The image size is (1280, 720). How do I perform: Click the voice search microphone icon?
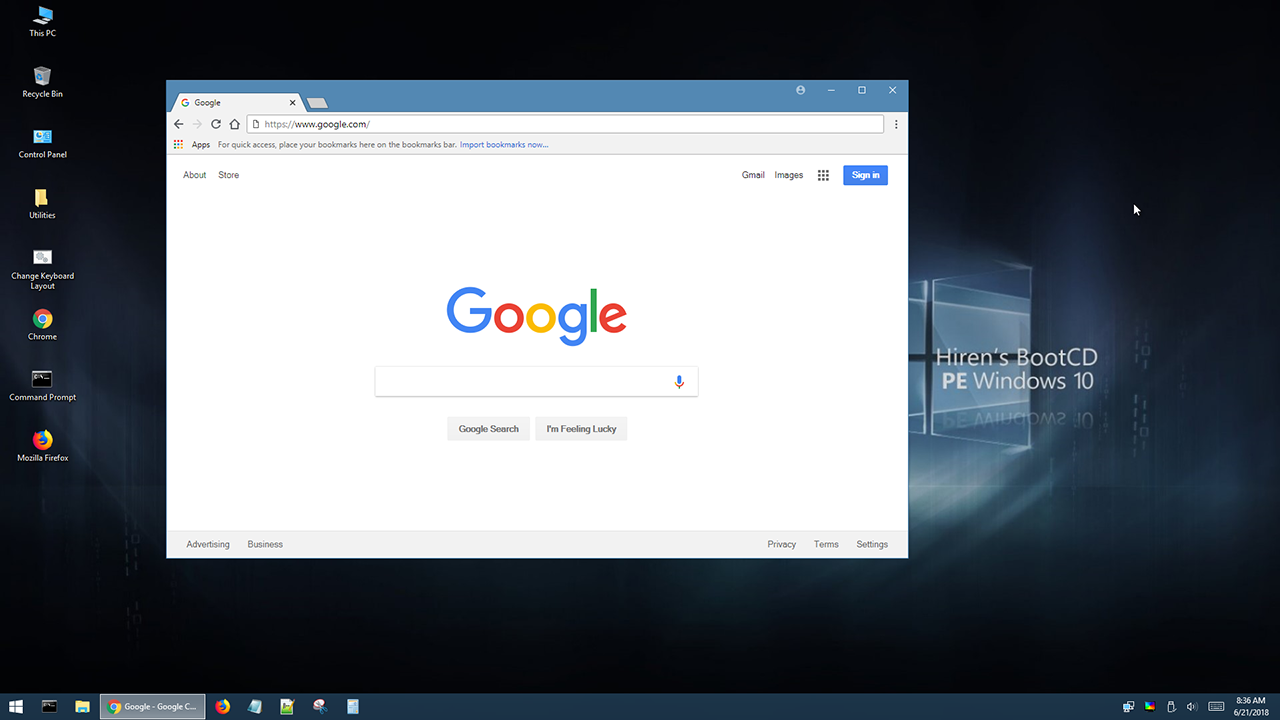click(679, 382)
